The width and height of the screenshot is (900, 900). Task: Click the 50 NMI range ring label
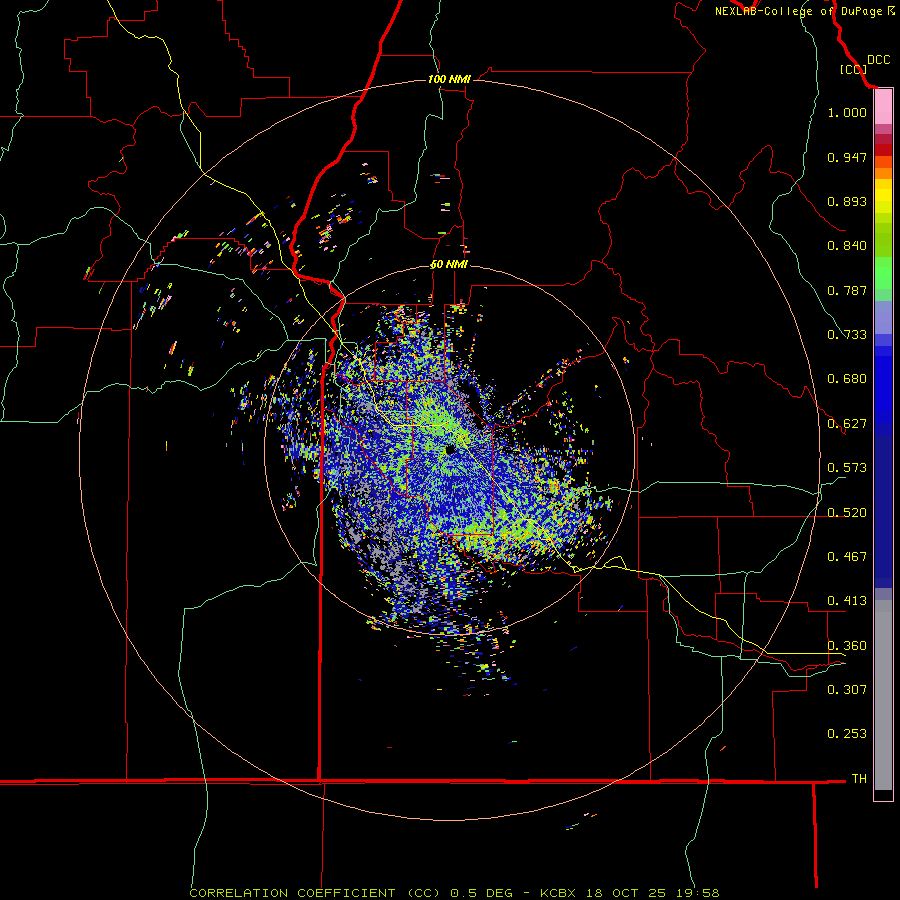coord(449,265)
